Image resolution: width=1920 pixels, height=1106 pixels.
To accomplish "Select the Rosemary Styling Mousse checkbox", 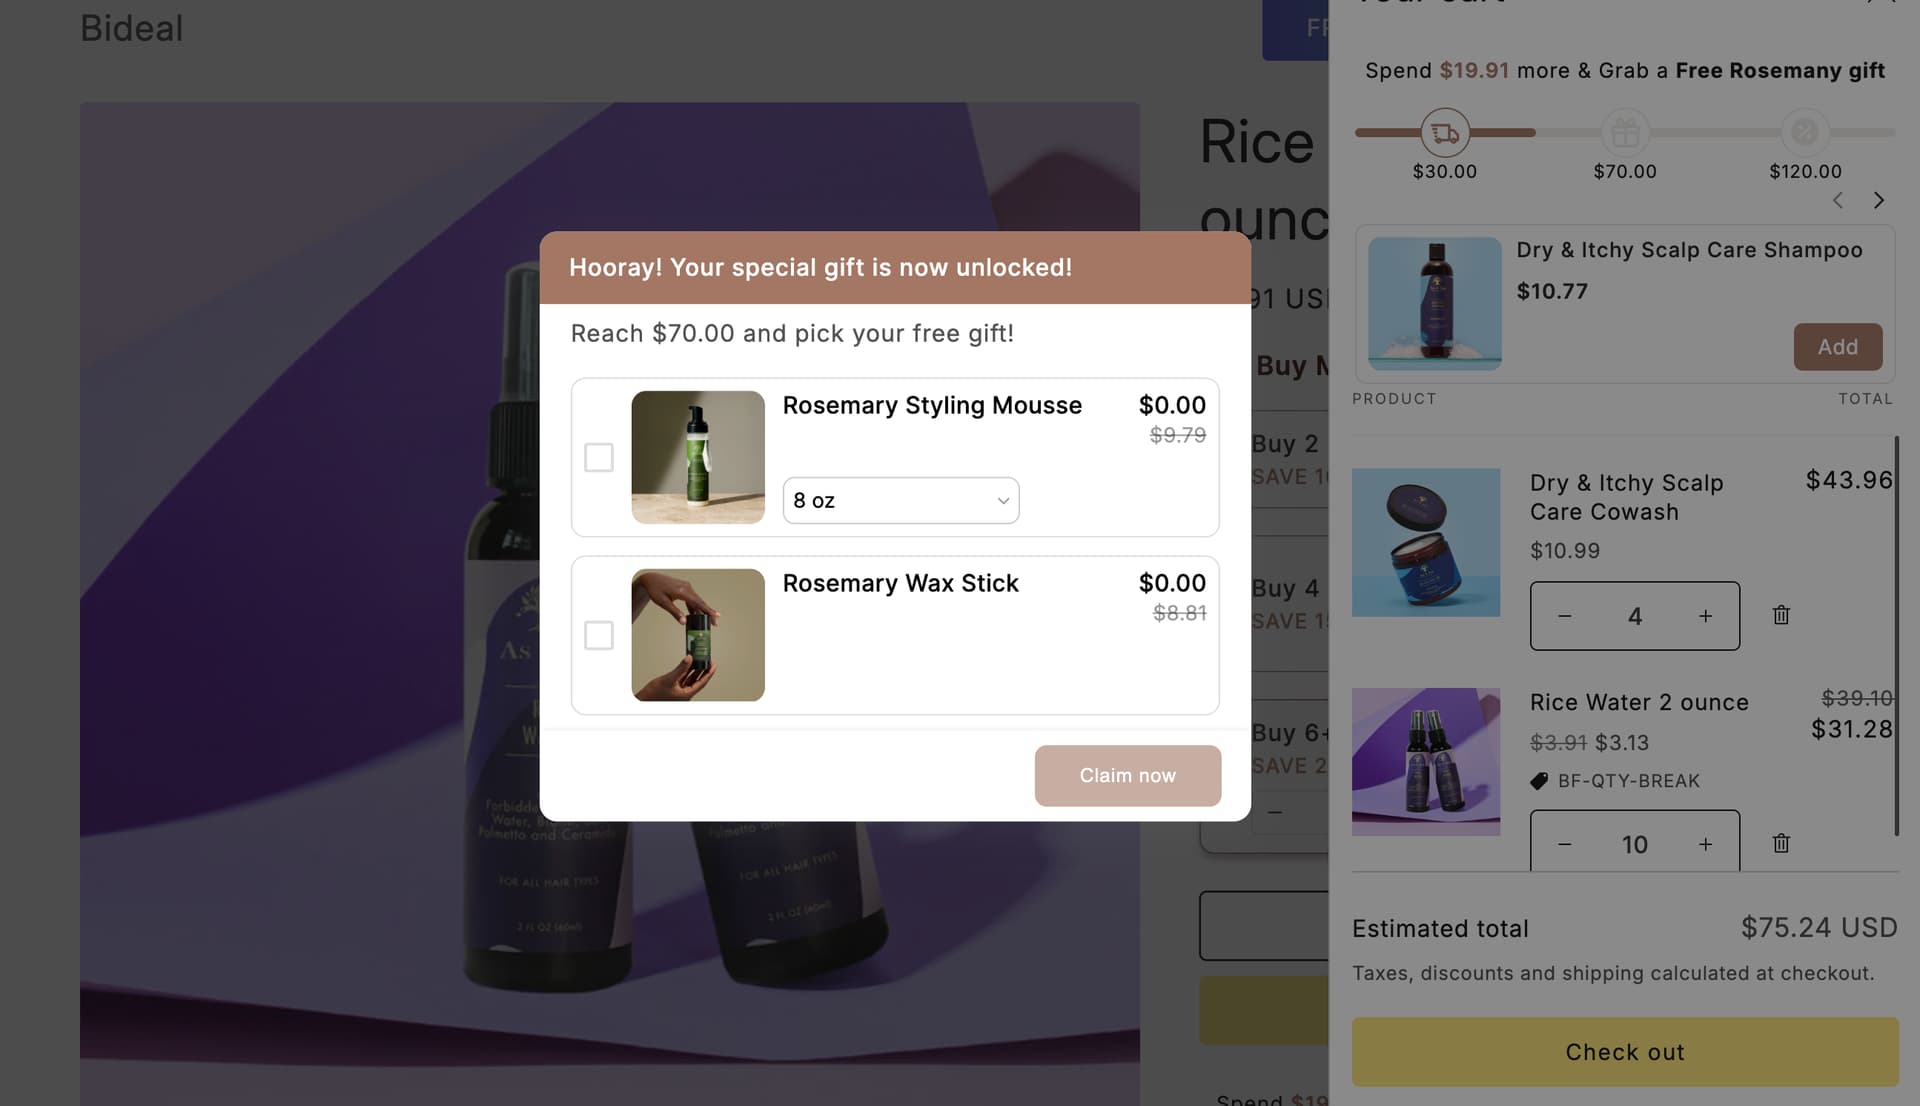I will click(x=599, y=457).
